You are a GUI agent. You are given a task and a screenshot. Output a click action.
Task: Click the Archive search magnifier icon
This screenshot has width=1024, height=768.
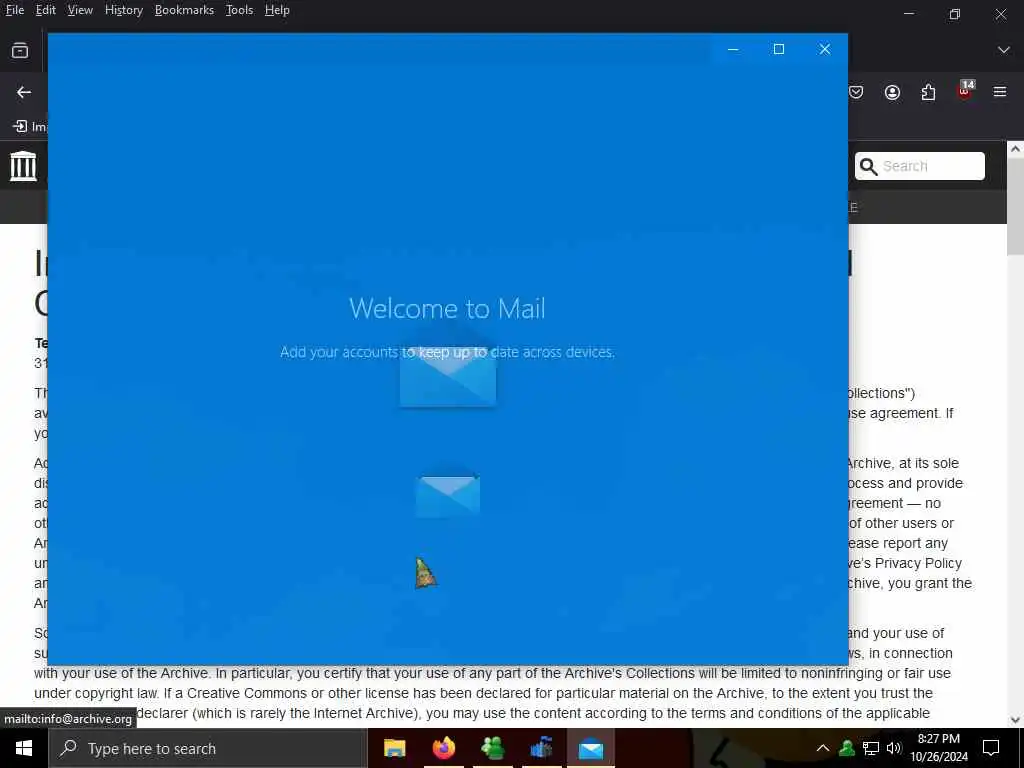point(868,167)
